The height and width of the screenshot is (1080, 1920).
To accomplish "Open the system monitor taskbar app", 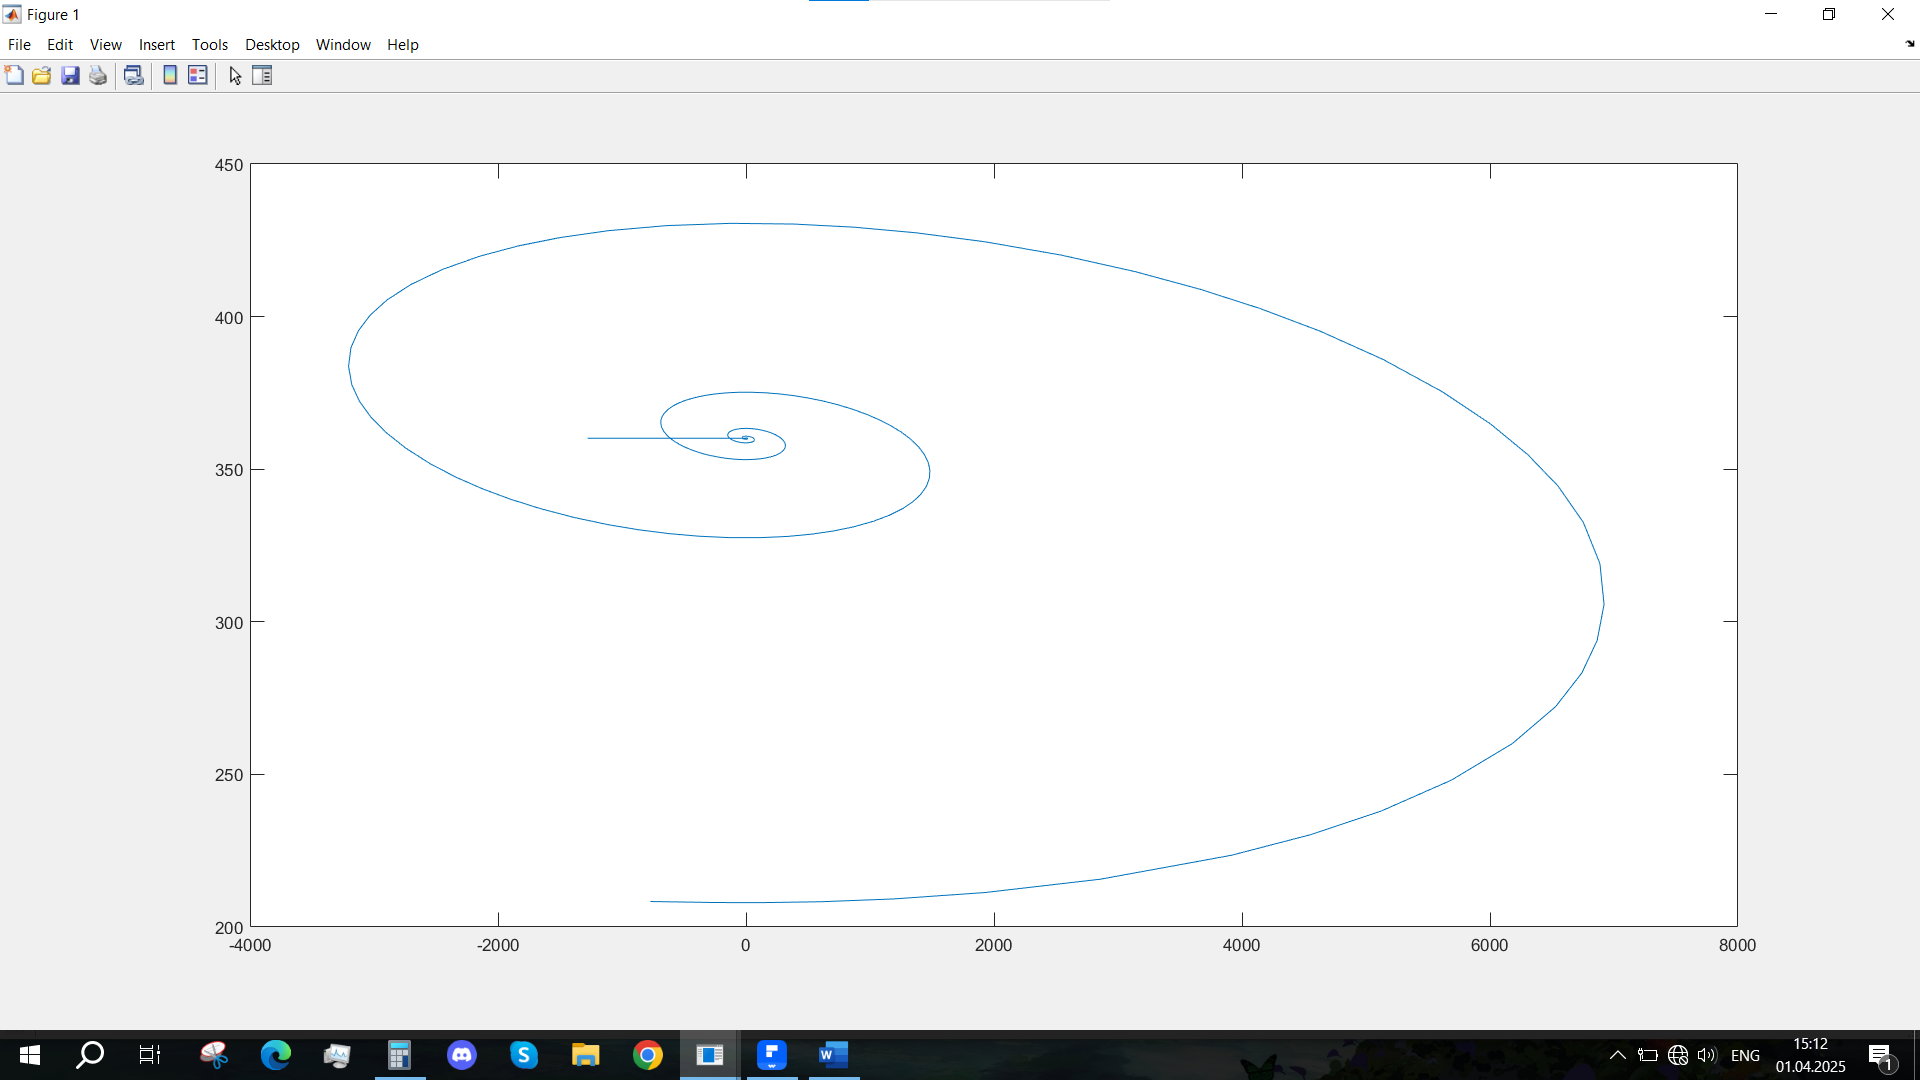I will pos(338,1055).
